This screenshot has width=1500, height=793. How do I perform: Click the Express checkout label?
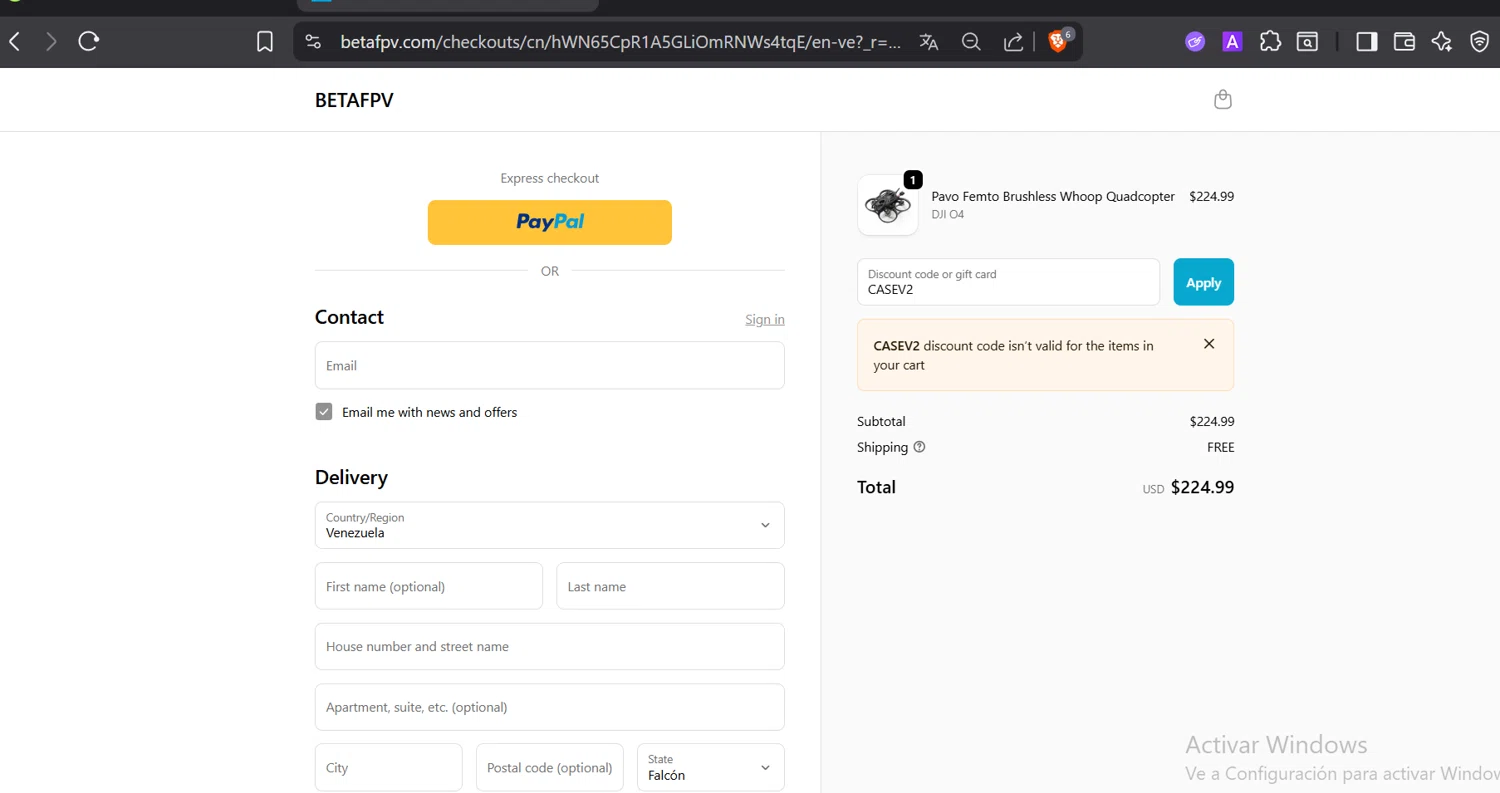tap(549, 178)
